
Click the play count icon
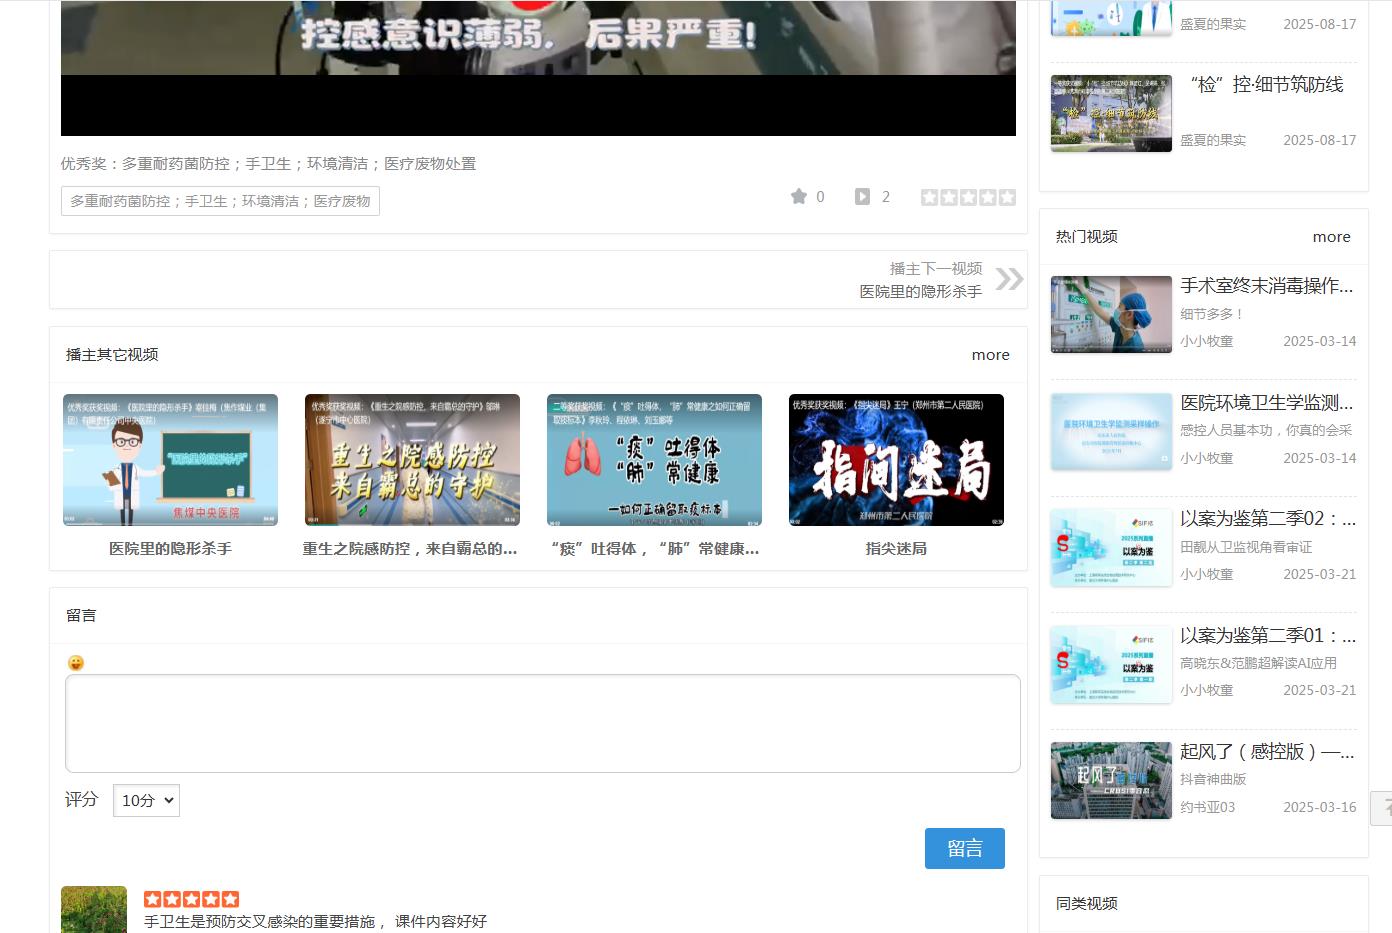[861, 196]
